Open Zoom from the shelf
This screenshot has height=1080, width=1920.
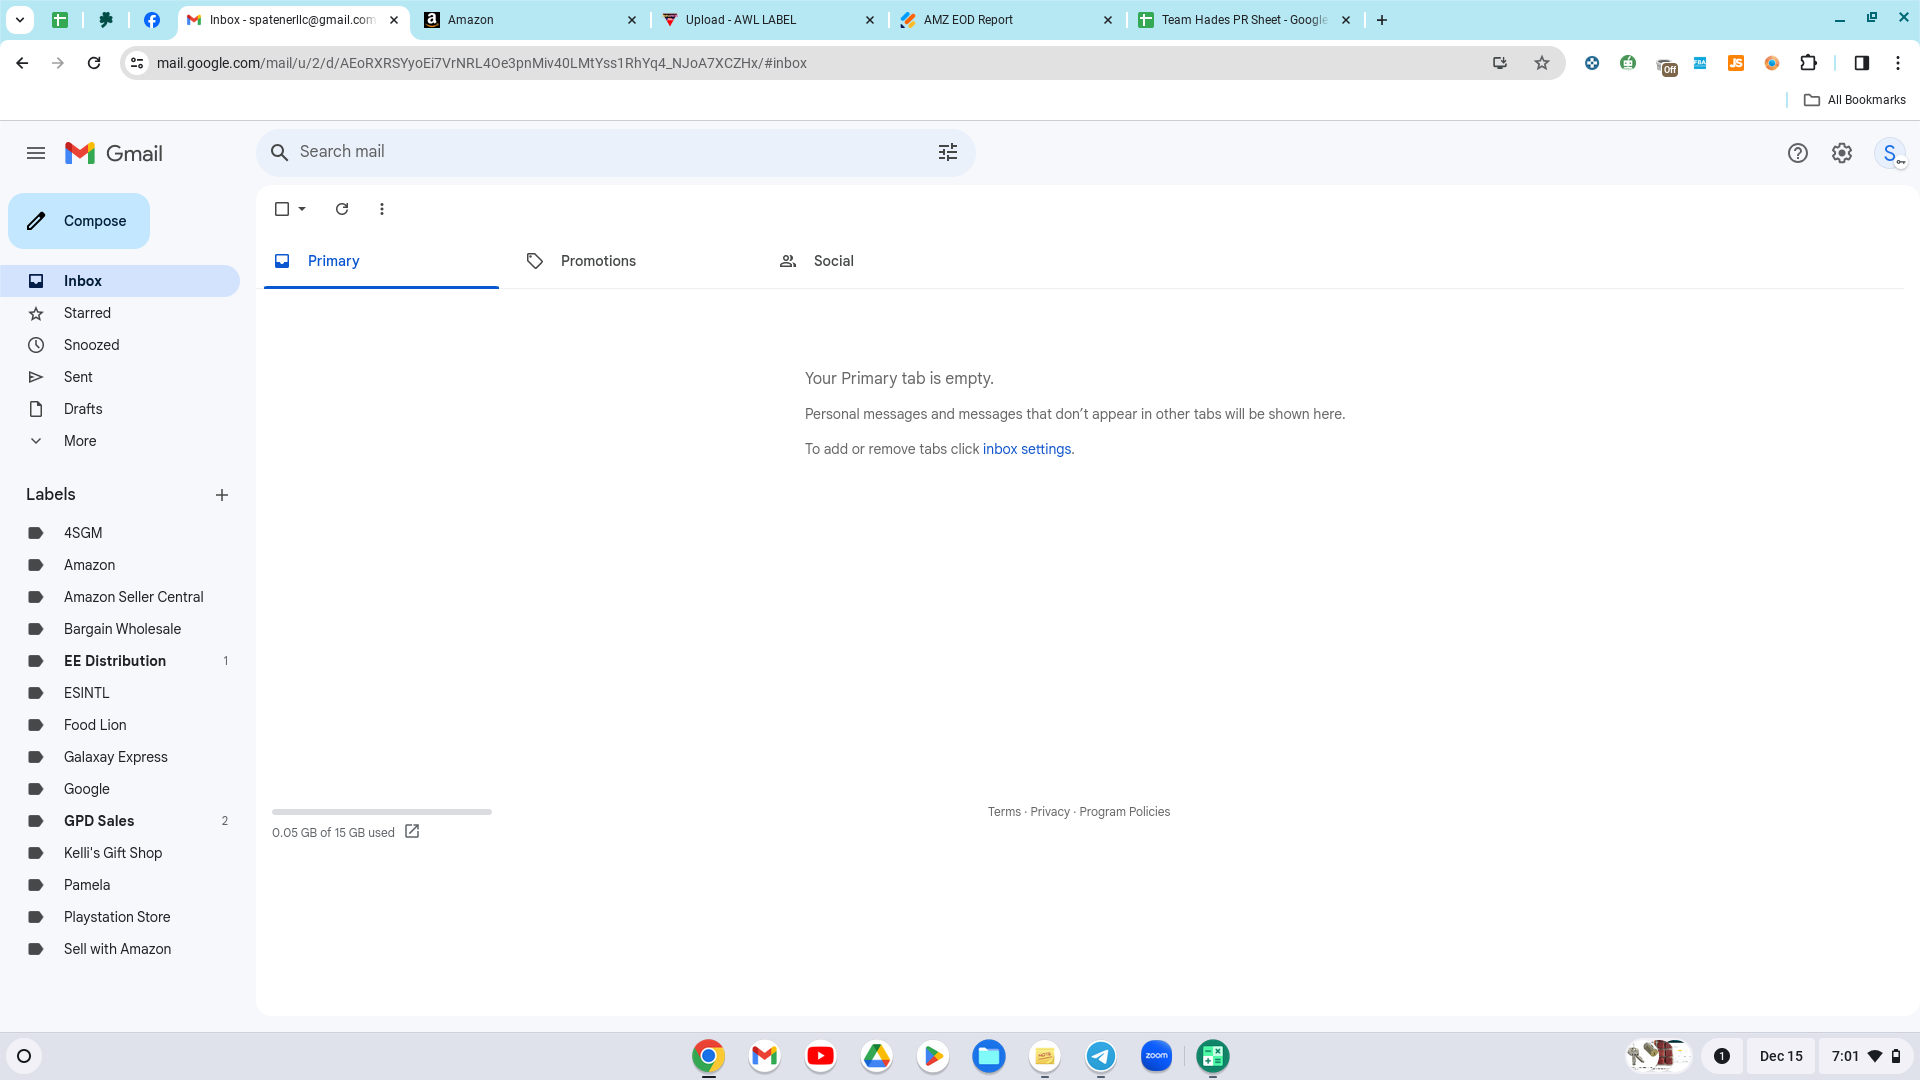[1156, 1056]
